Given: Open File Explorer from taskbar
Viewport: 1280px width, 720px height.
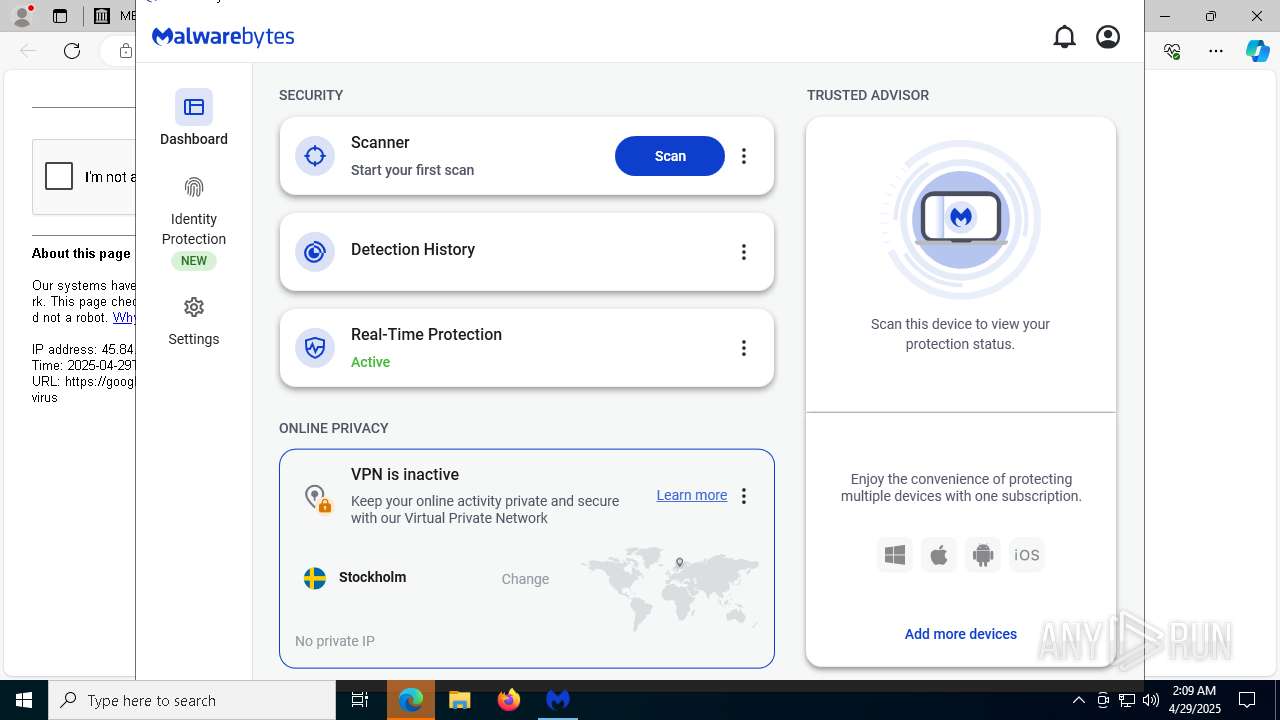Looking at the screenshot, I should (x=459, y=700).
